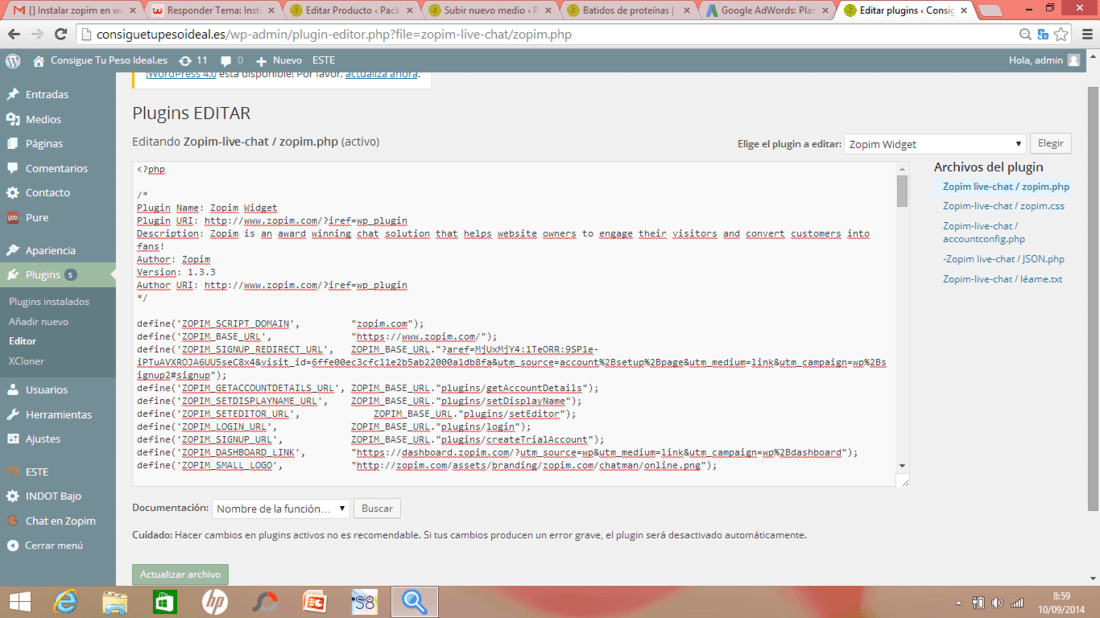1100x618 pixels.
Task: Switch to the Editar Producto tab
Action: (351, 11)
